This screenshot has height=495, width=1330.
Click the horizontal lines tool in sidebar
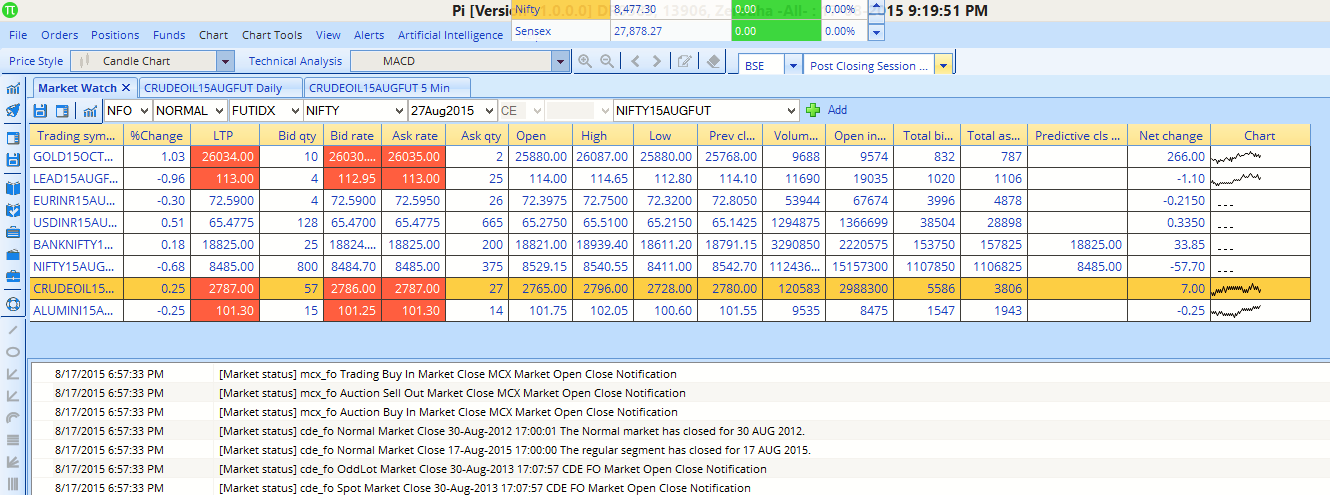point(13,440)
